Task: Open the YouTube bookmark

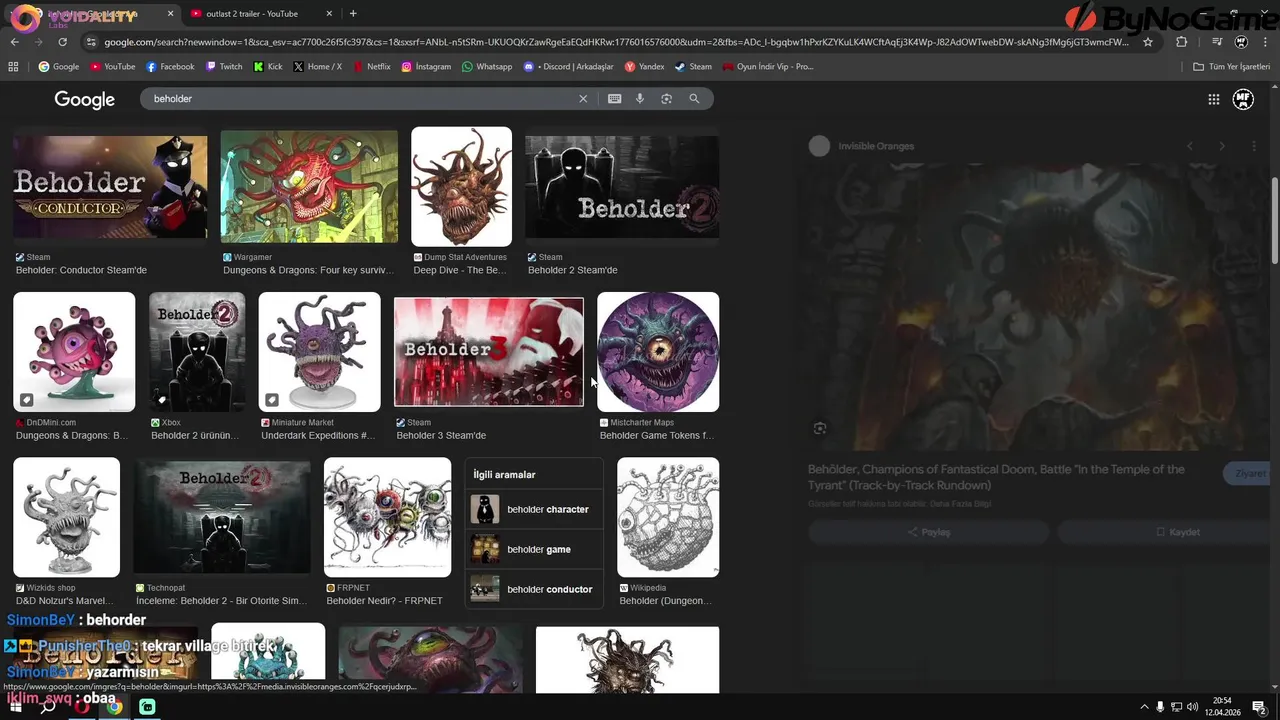Action: point(112,66)
